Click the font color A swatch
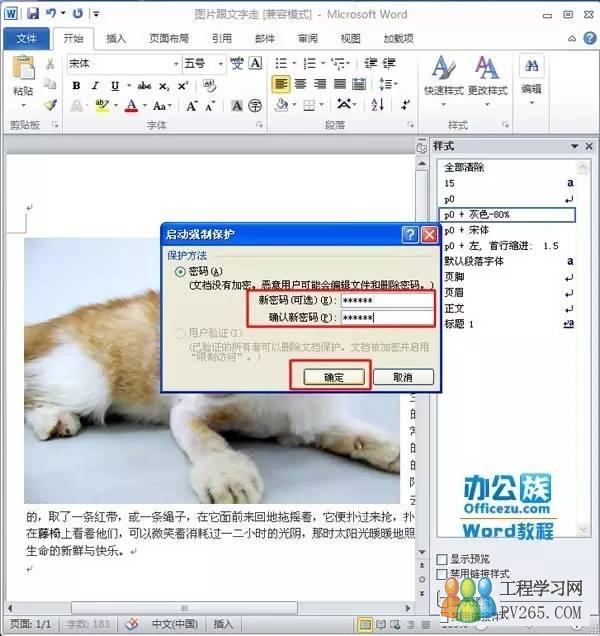The height and width of the screenshot is (636, 600). tap(131, 106)
